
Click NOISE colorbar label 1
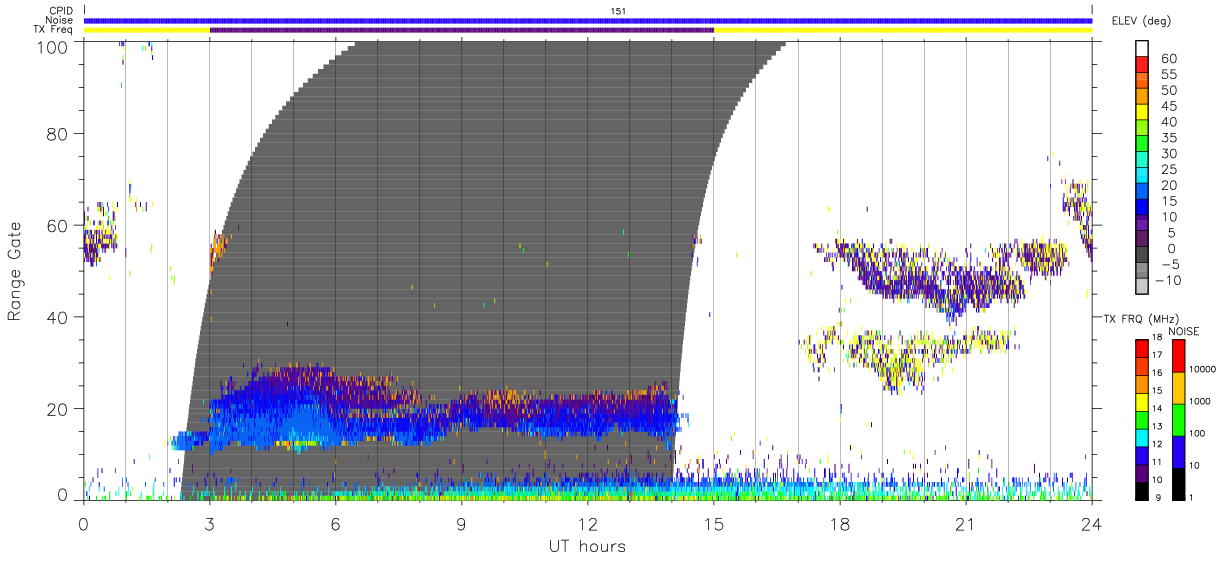(x=1192, y=497)
